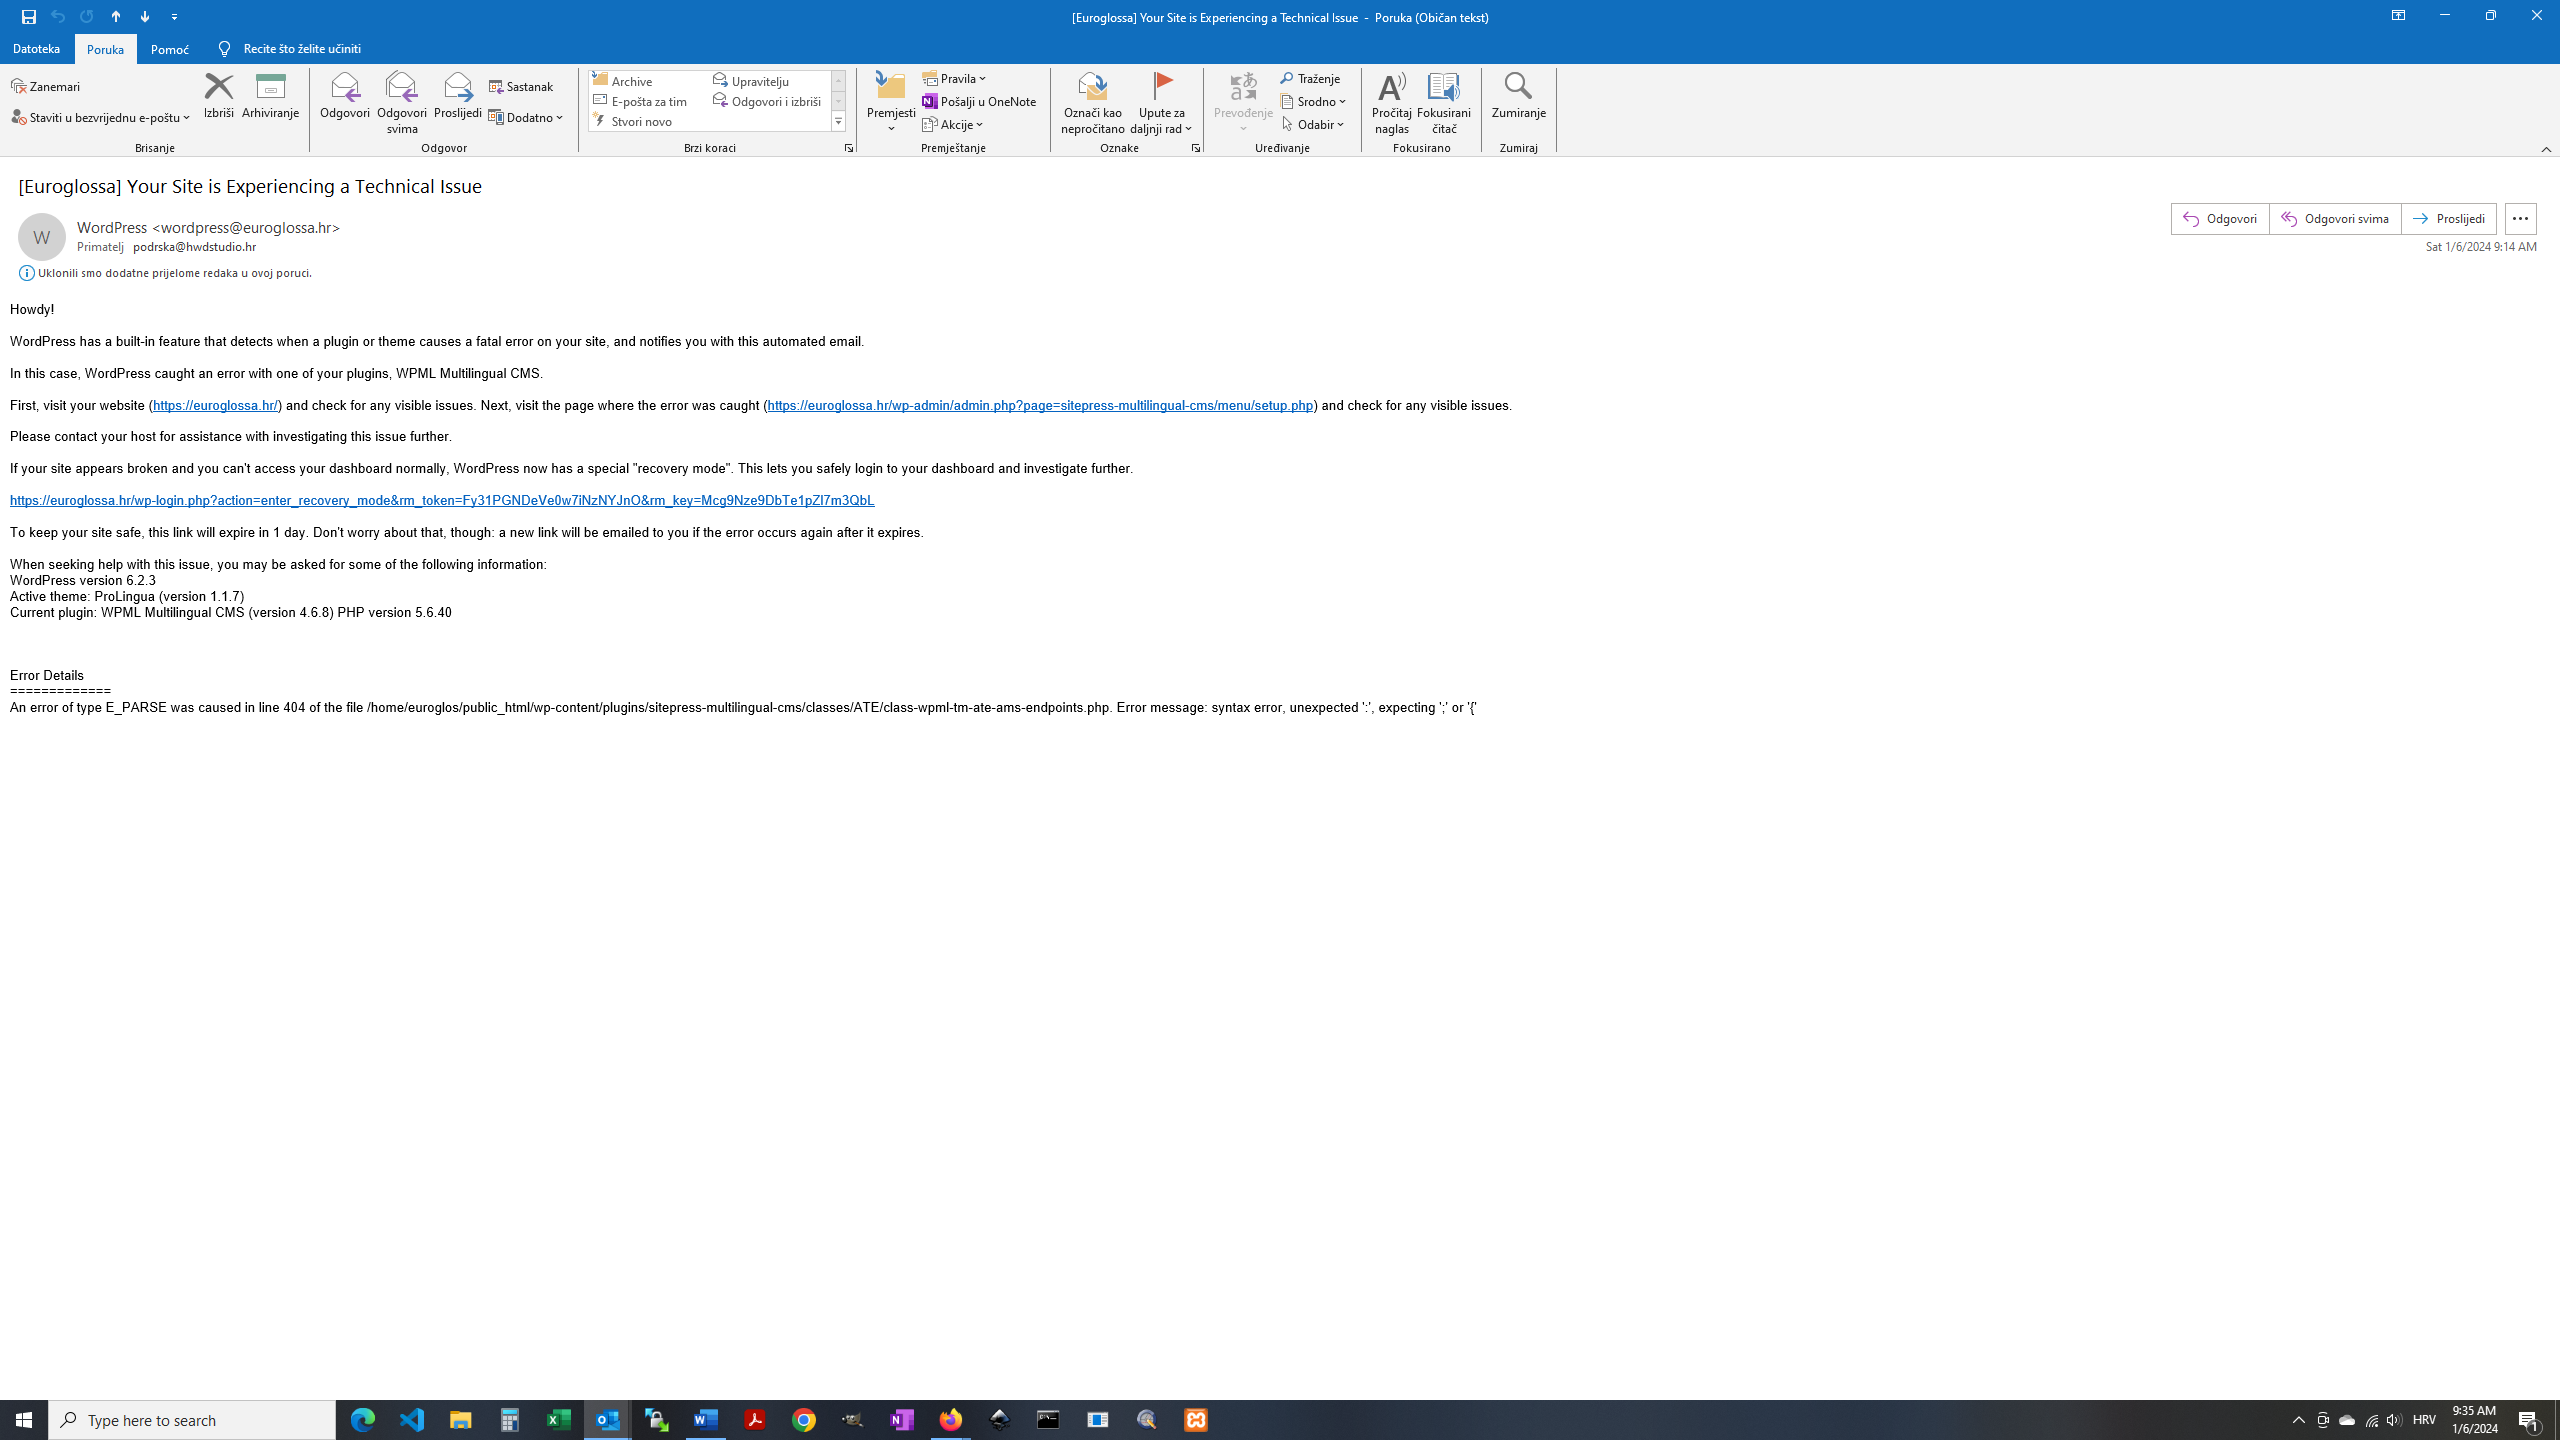Show hidden system tray icons

pyautogui.click(x=2298, y=1420)
